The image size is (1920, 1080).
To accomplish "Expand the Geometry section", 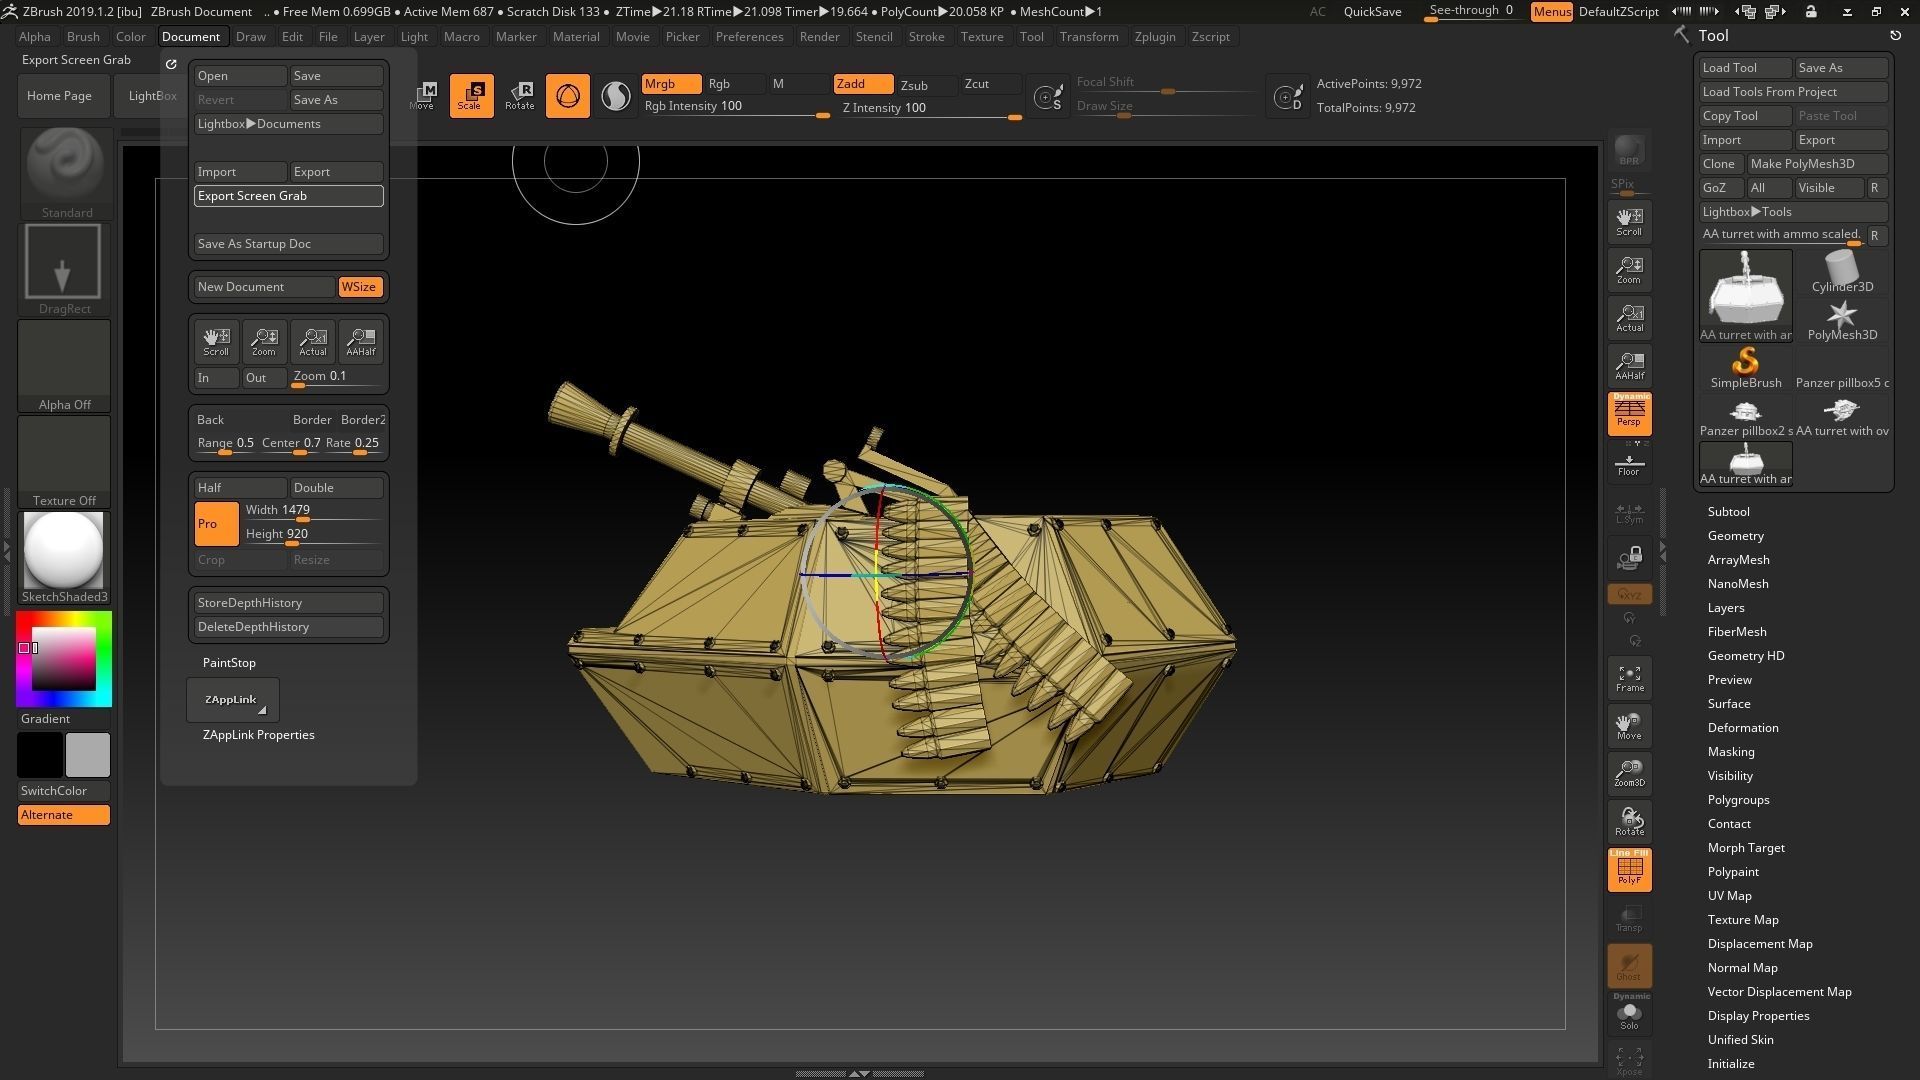I will [x=1735, y=536].
